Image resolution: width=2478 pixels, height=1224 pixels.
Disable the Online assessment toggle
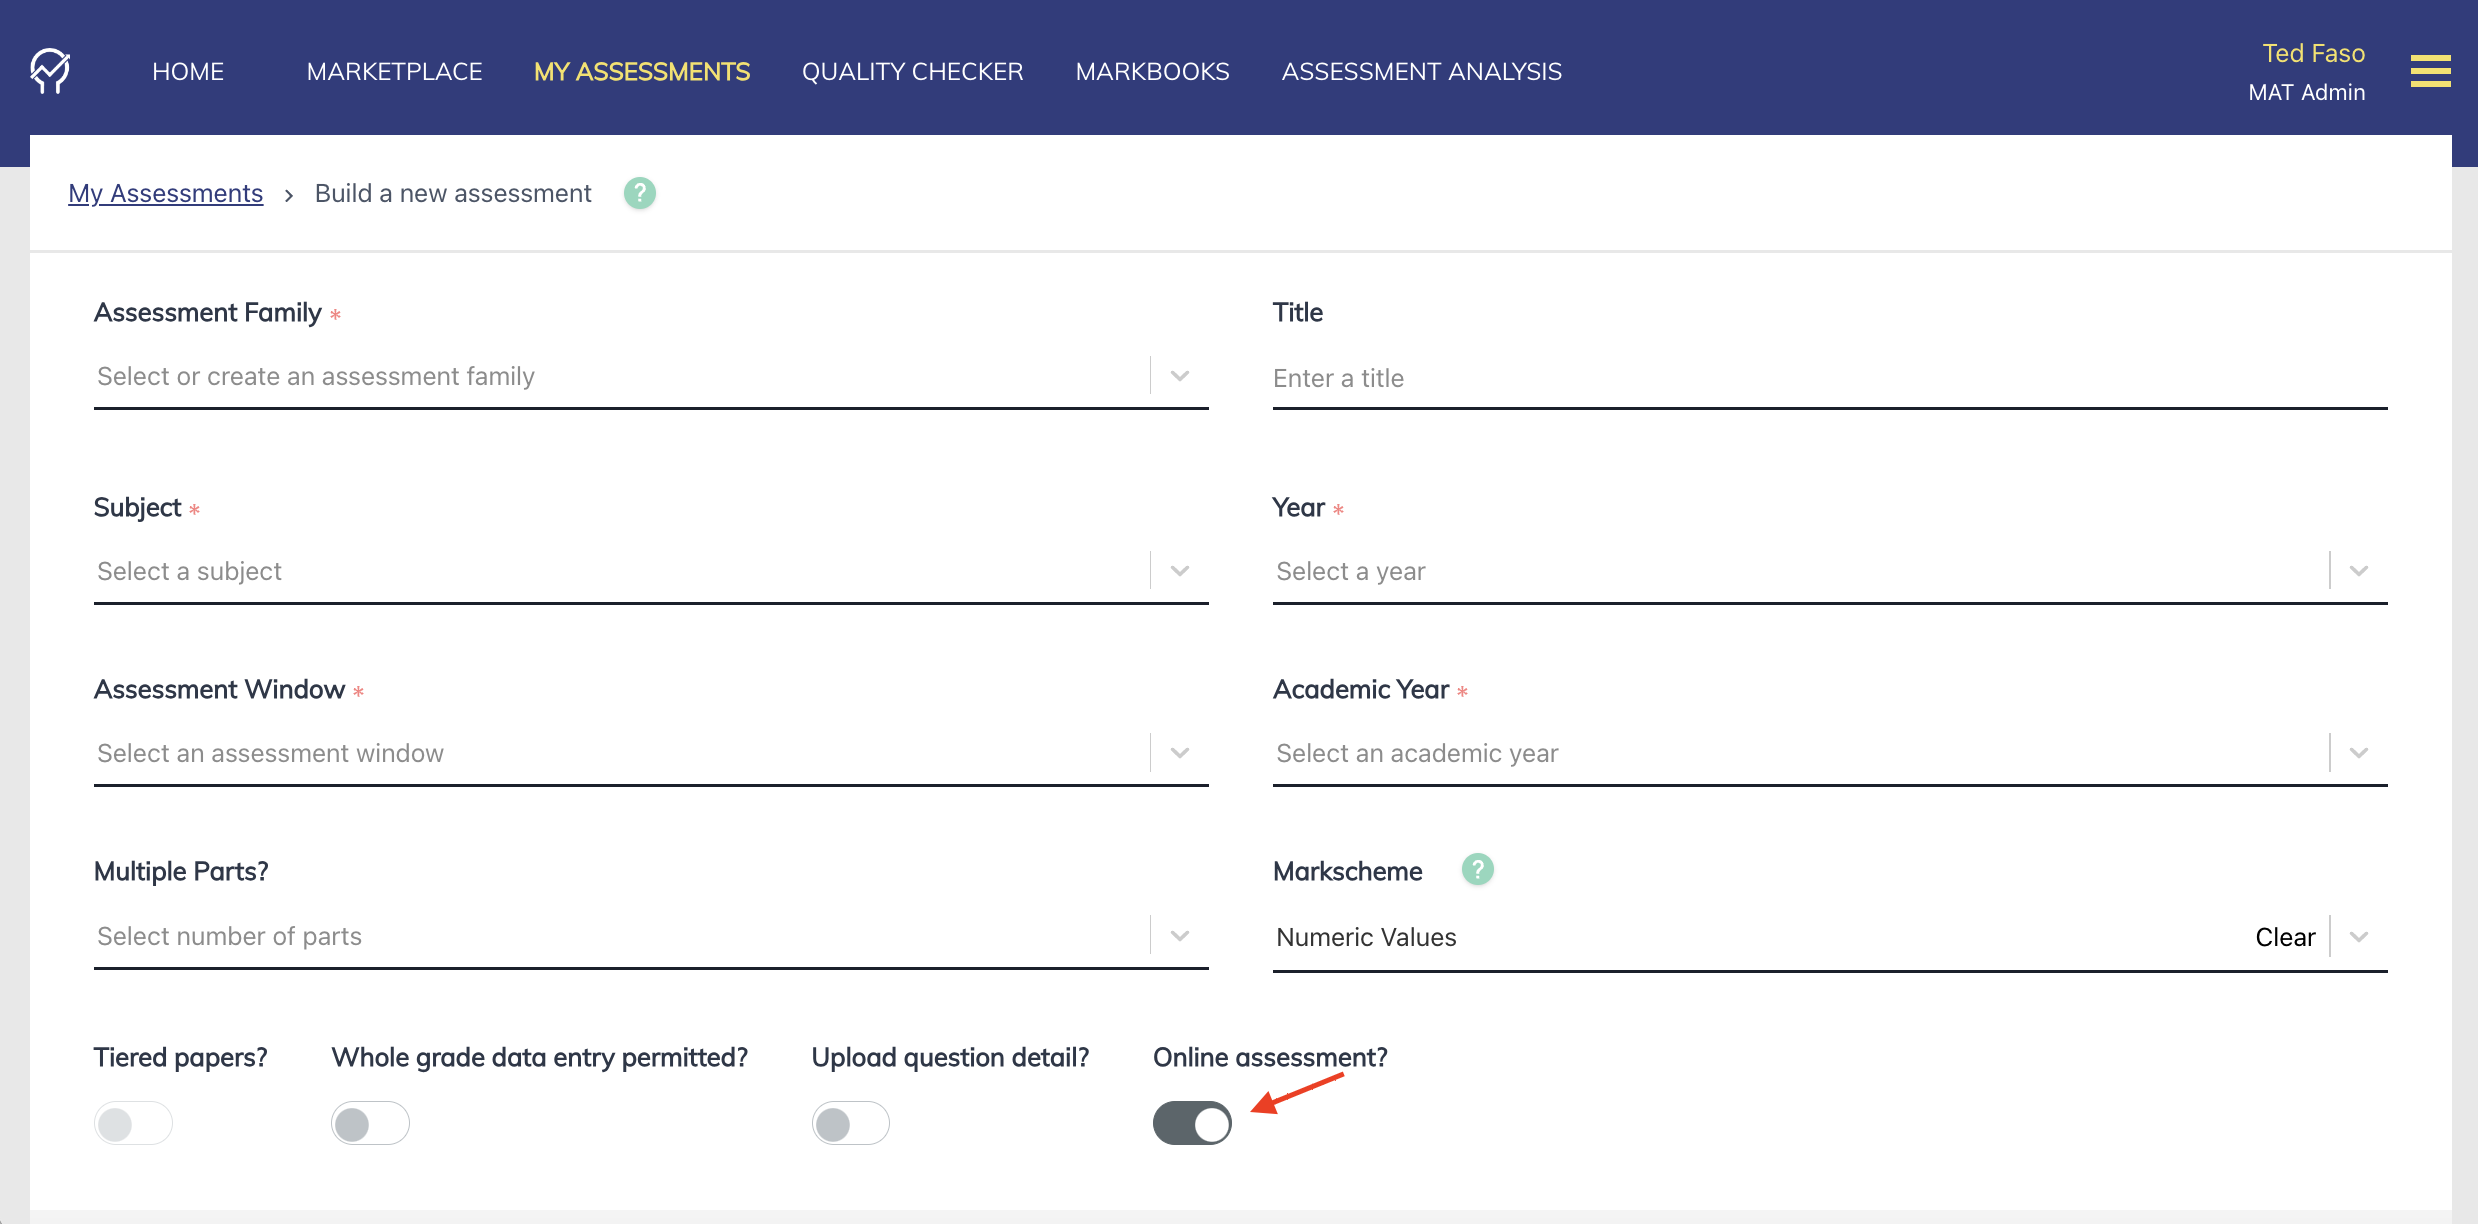click(1192, 1123)
